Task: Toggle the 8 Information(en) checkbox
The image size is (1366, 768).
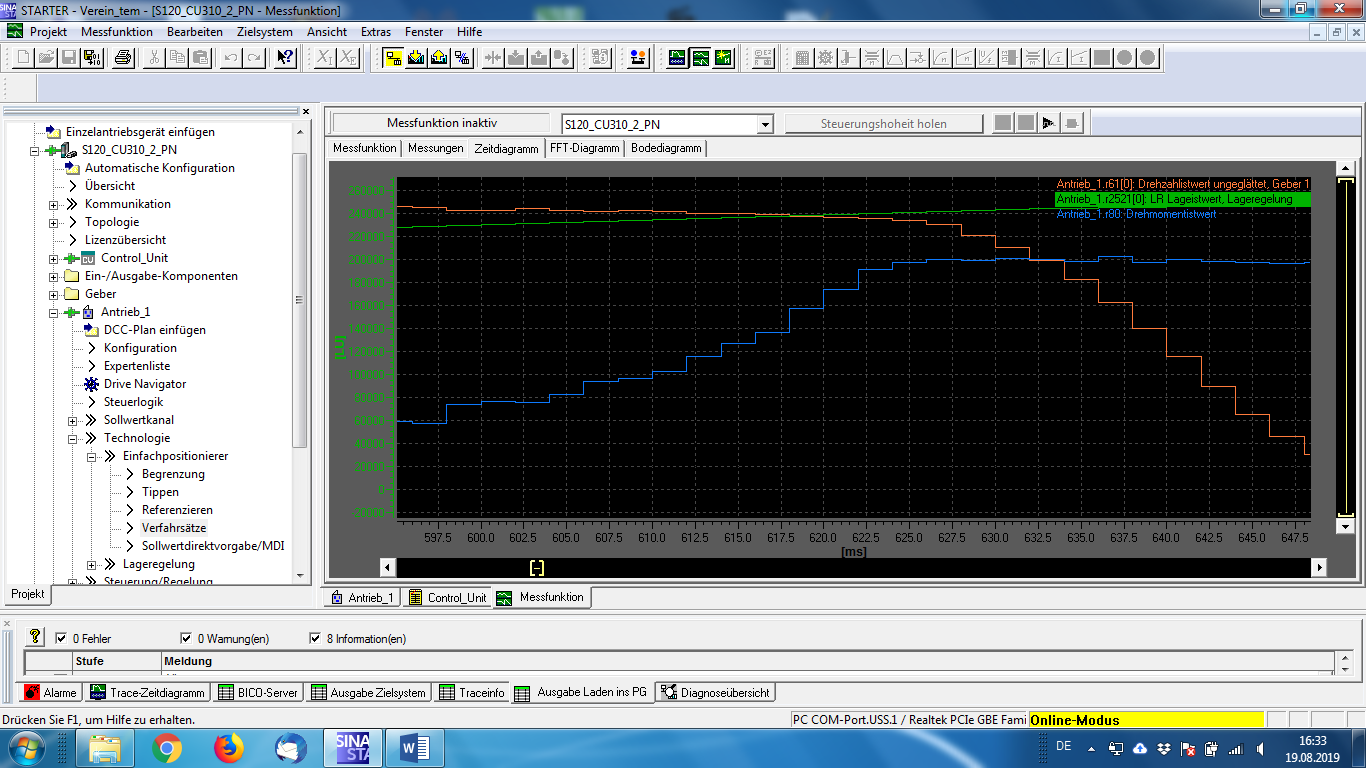Action: click(317, 638)
